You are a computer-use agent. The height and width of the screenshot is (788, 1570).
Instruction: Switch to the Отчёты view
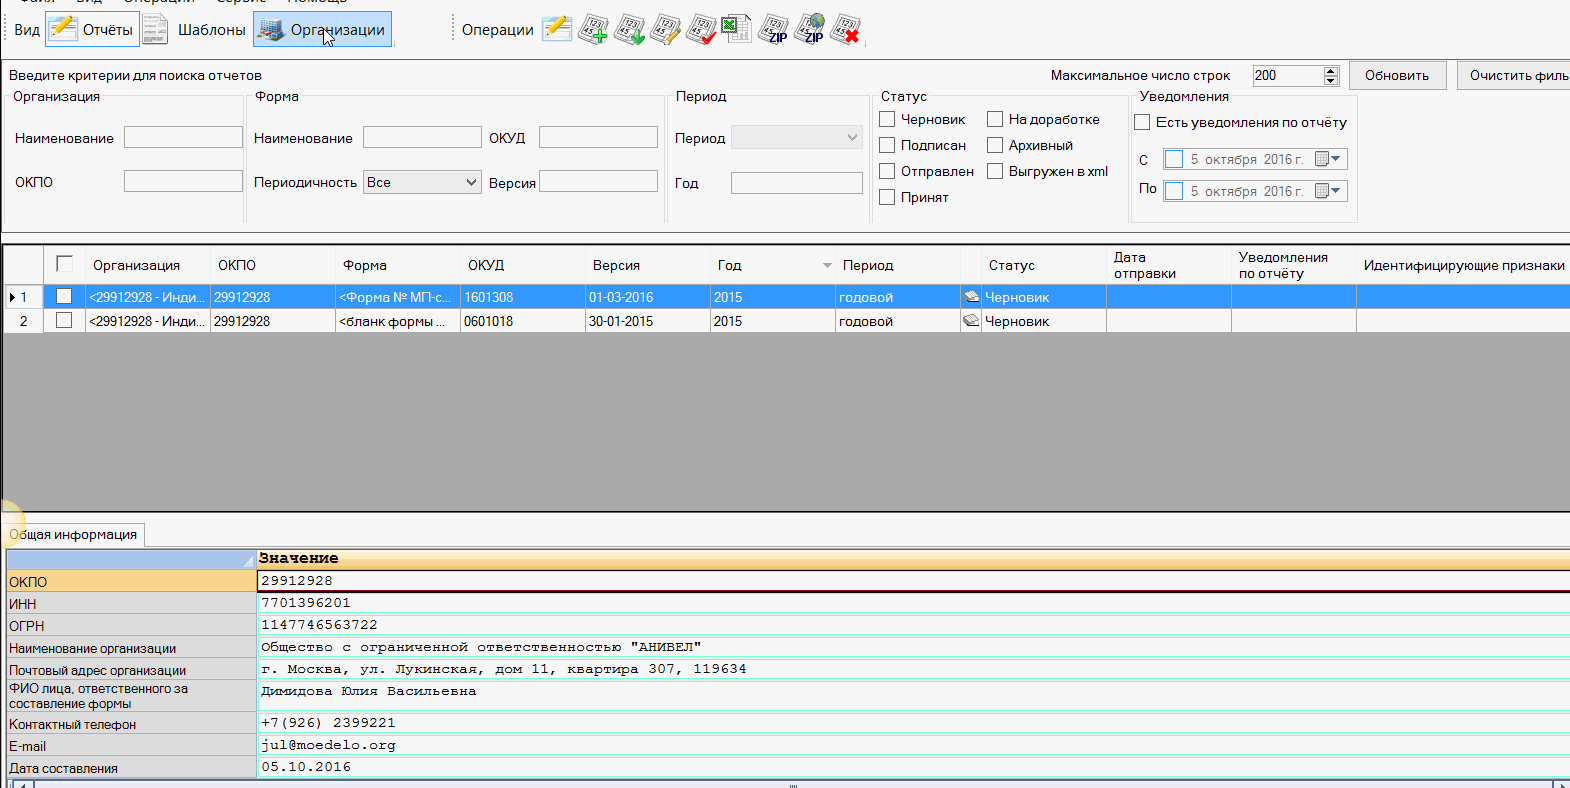click(x=91, y=30)
